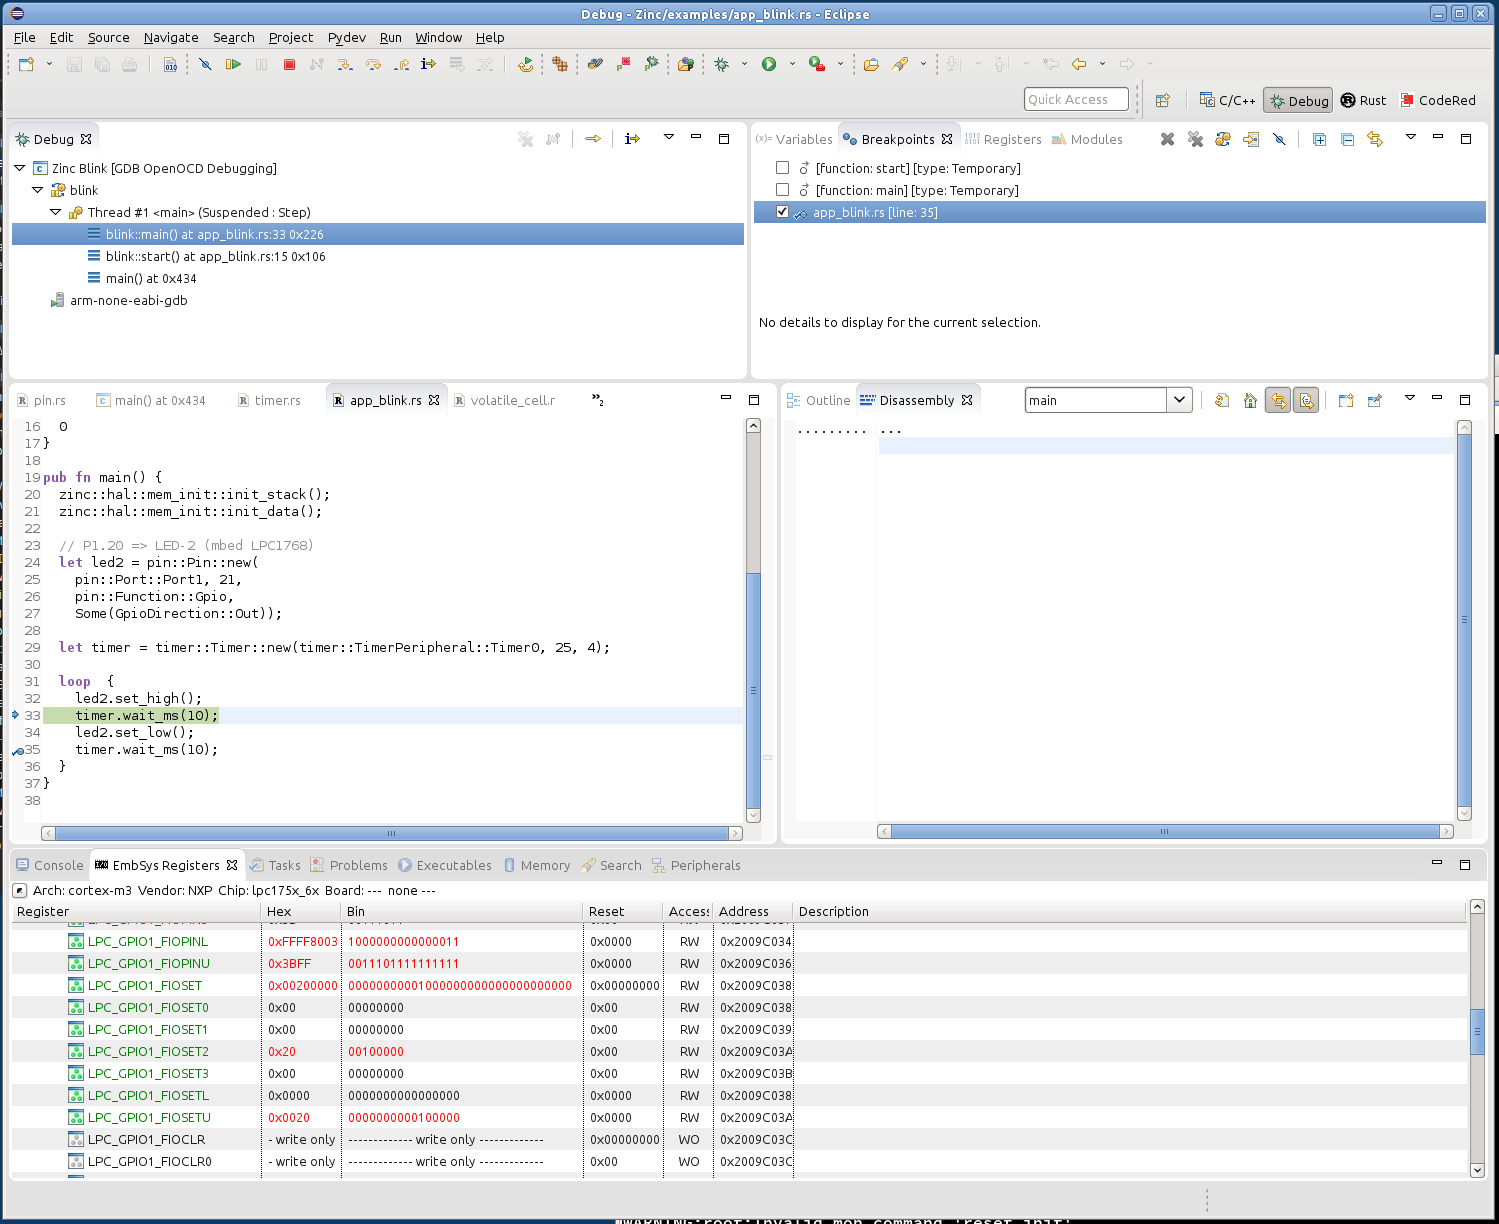Click Instruction Stepping icon in Debug view
Image resolution: width=1499 pixels, height=1224 pixels.
(x=632, y=139)
